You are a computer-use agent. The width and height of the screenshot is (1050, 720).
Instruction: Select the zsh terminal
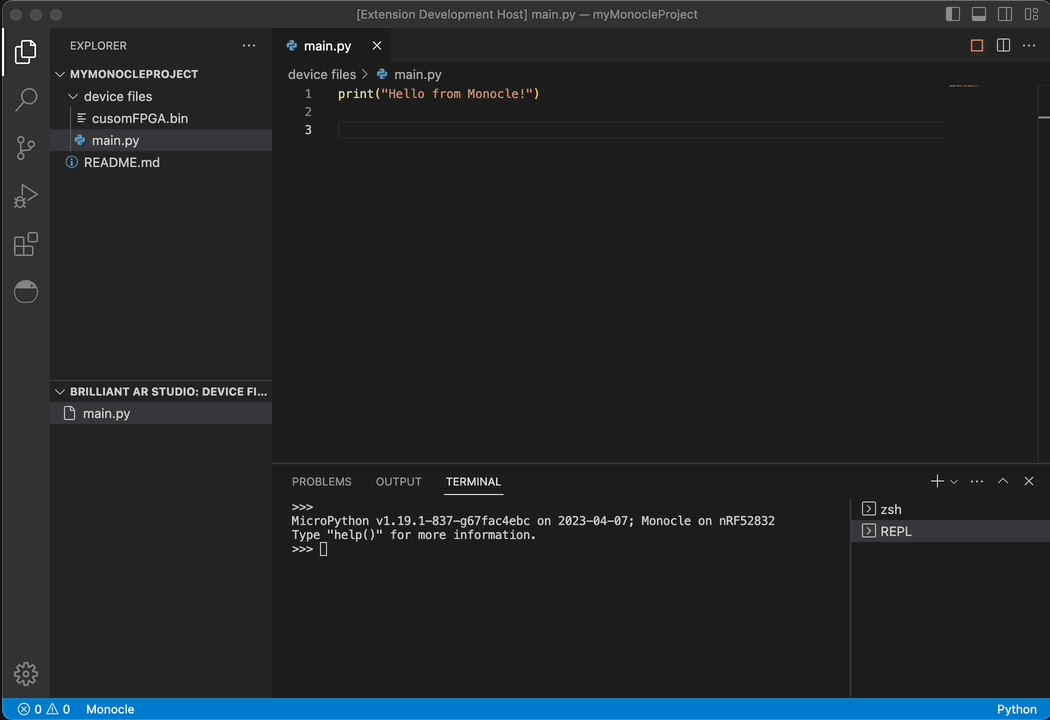pyautogui.click(x=950, y=509)
